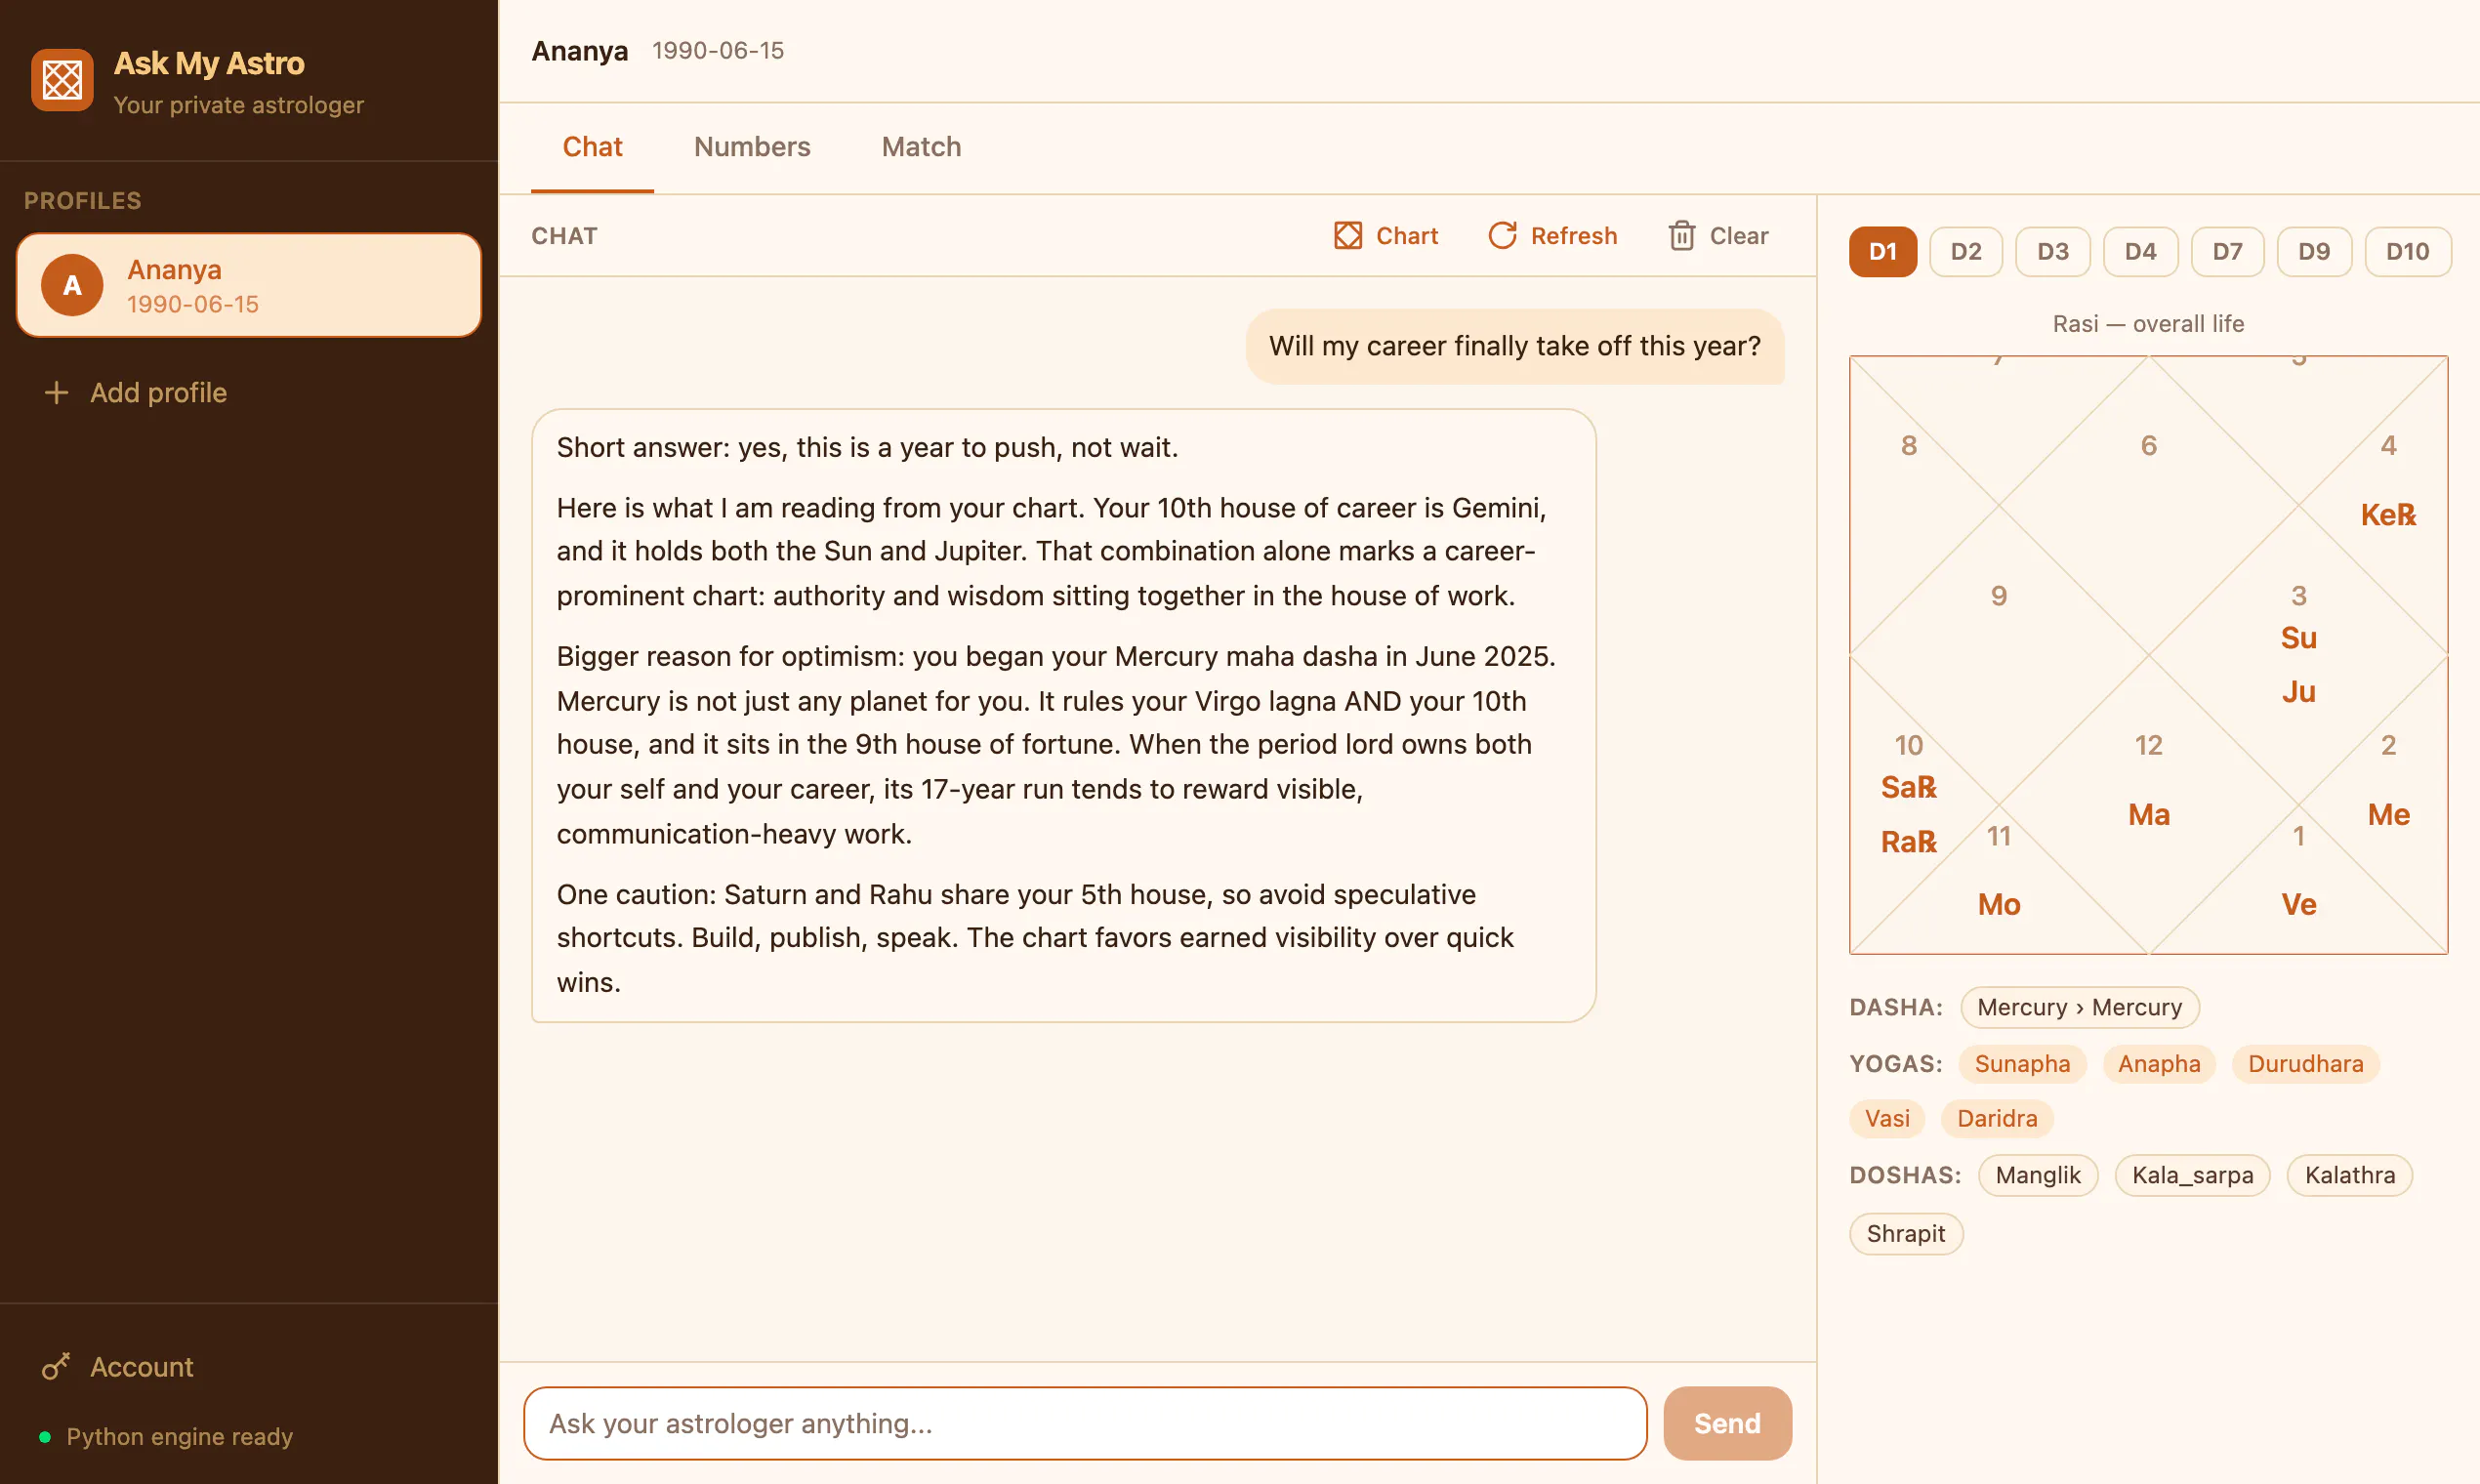Click the Ke retrograde planet in house 4

2388,515
